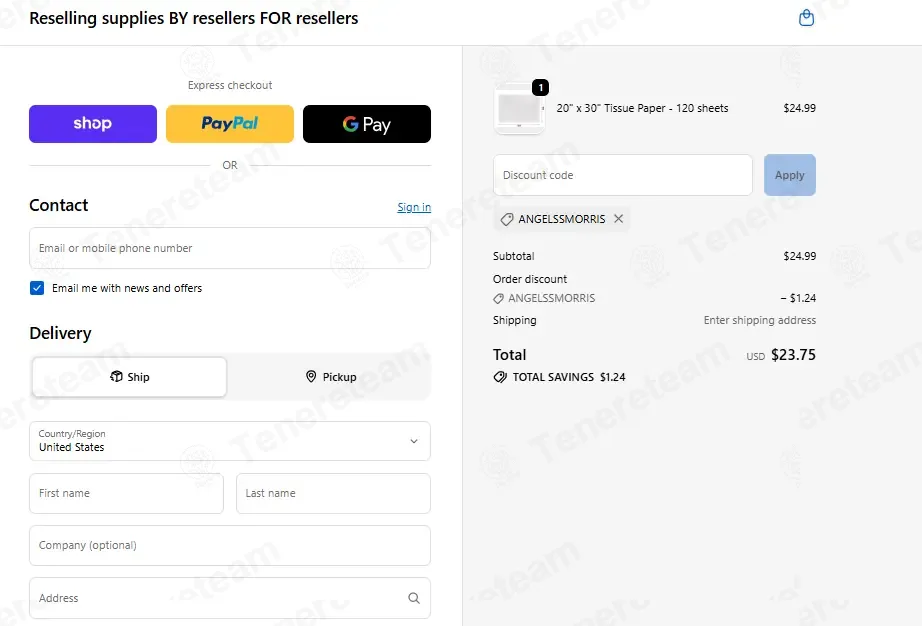Viewport: 922px width, 626px height.
Task: Click the tissue paper product thumbnail
Action: click(519, 108)
